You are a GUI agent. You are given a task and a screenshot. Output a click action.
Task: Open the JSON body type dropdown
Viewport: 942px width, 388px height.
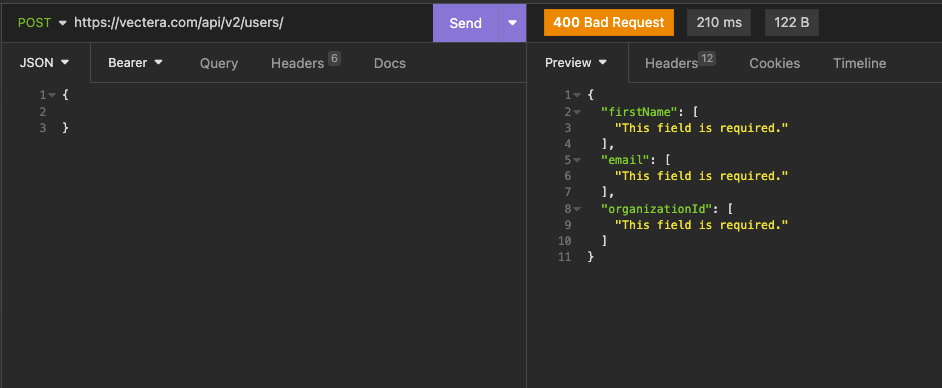coord(45,62)
